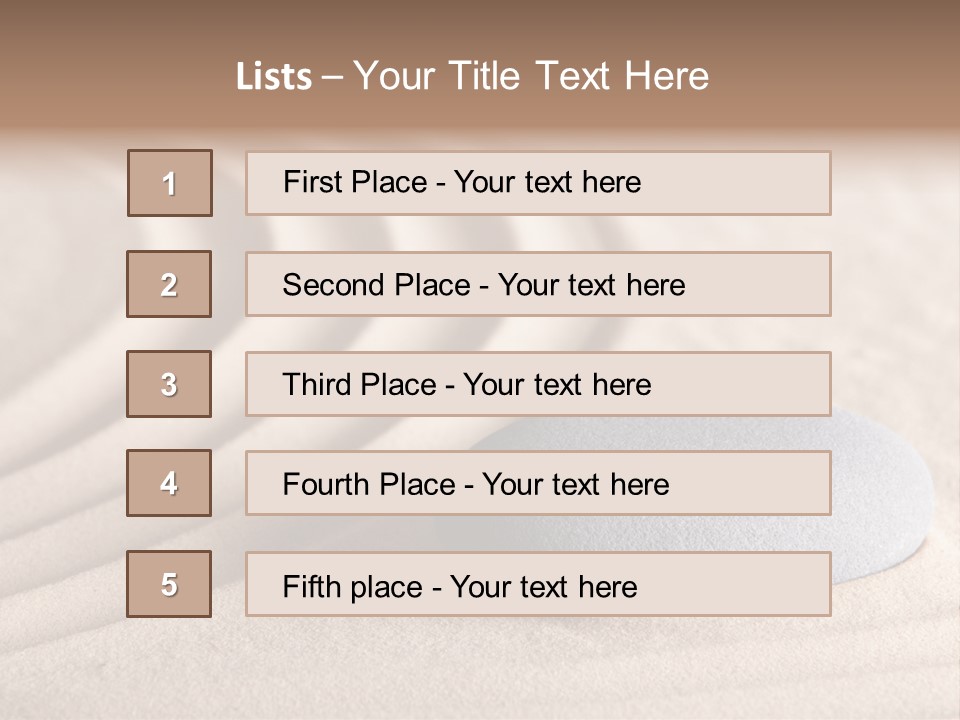Viewport: 960px width, 720px height.
Task: Click the number 3 box
Action: pos(169,384)
